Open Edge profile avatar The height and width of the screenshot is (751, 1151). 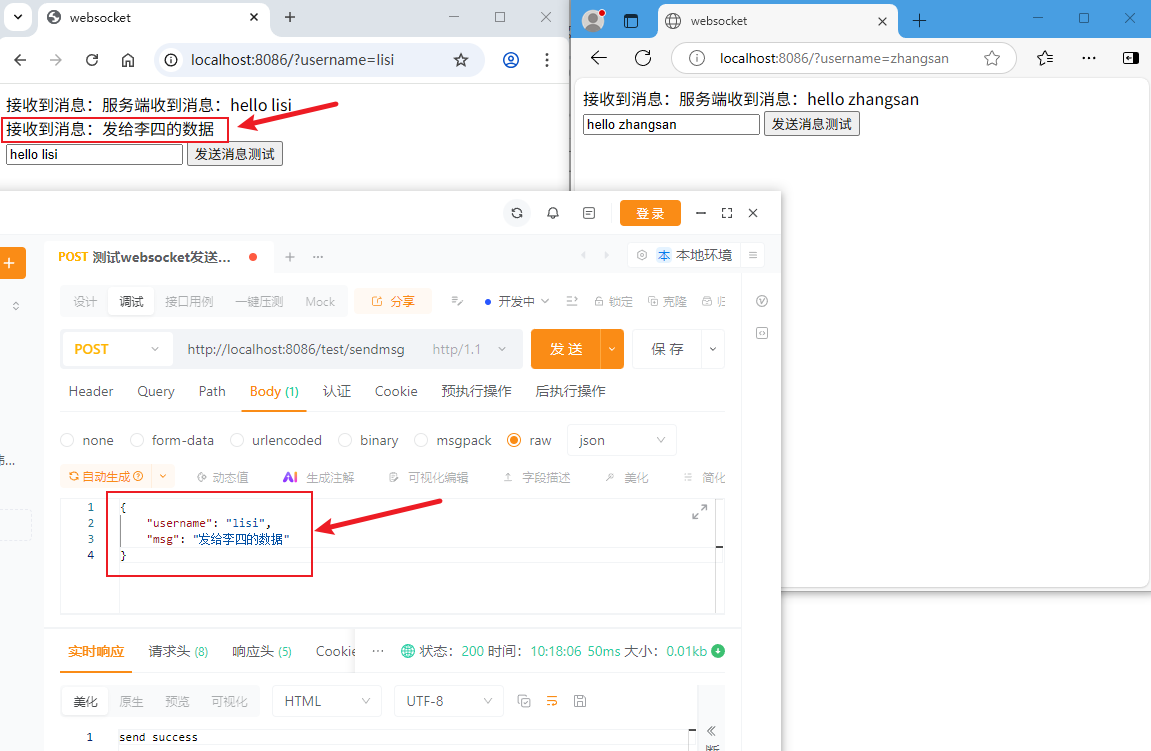tap(593, 21)
